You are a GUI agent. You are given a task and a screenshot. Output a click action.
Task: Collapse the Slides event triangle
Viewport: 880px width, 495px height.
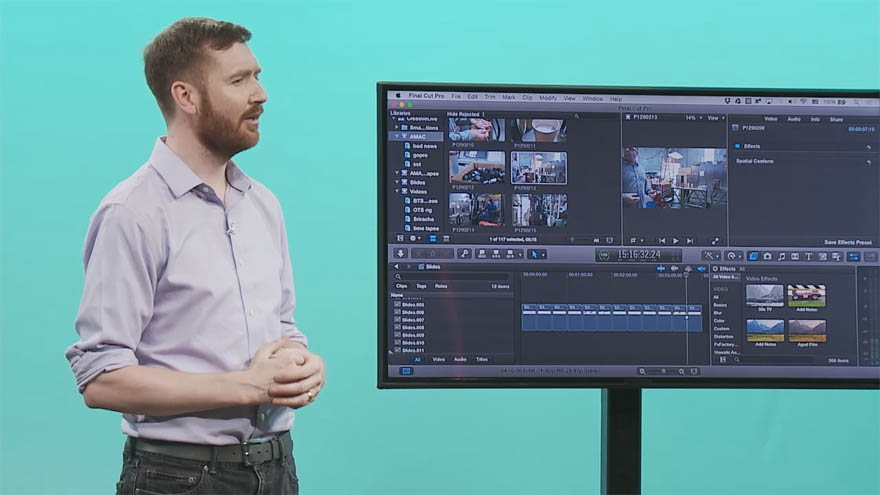click(397, 182)
